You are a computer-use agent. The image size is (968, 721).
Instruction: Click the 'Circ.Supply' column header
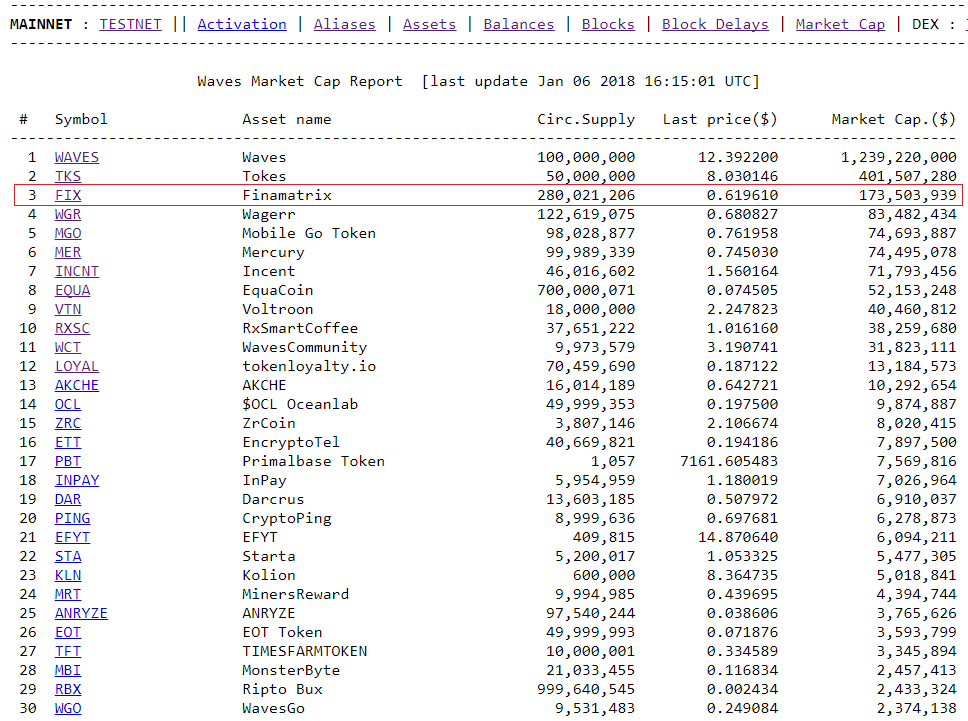click(586, 119)
